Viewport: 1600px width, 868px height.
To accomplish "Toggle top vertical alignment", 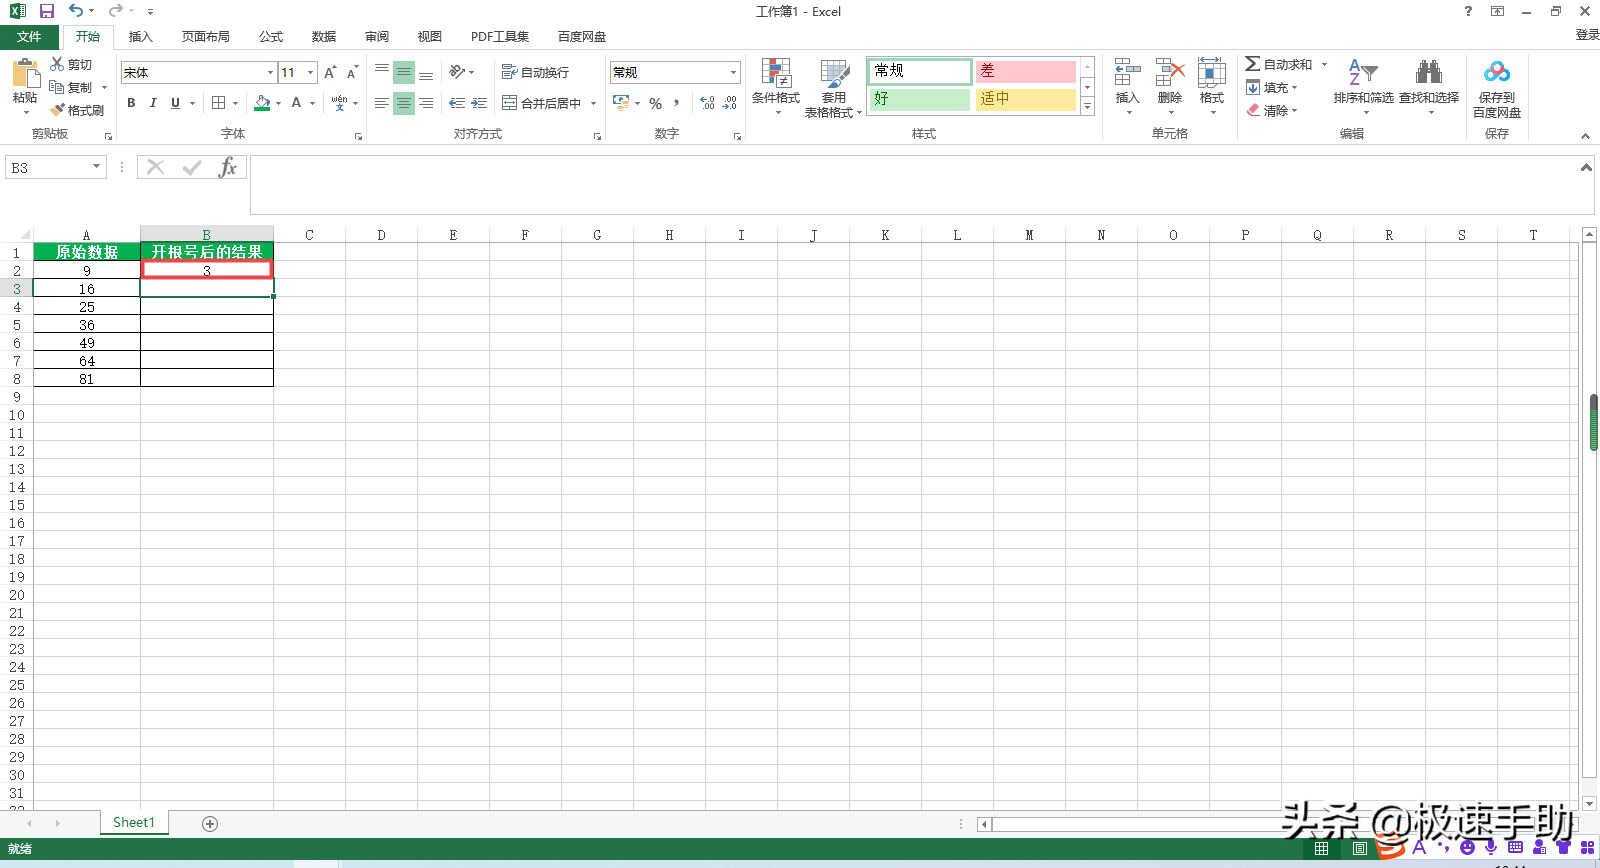I will 382,72.
